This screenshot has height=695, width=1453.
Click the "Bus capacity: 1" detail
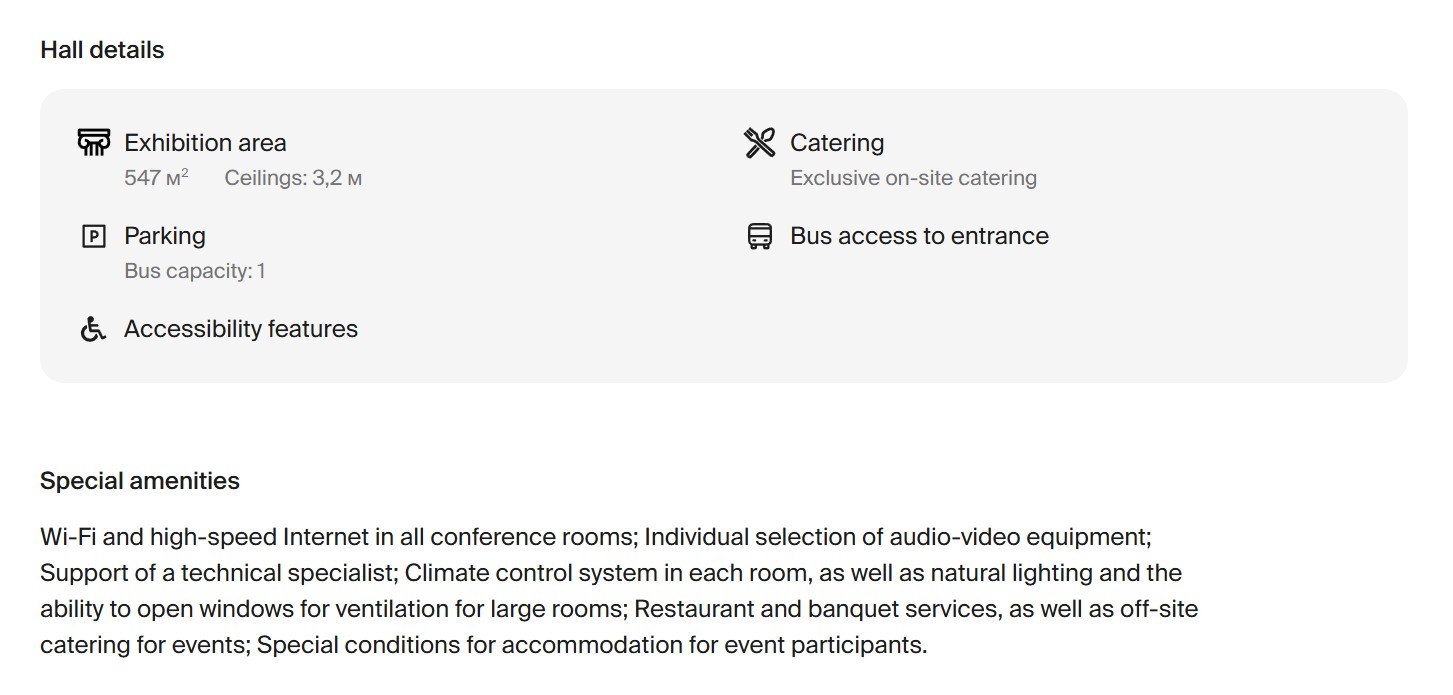[x=195, y=271]
